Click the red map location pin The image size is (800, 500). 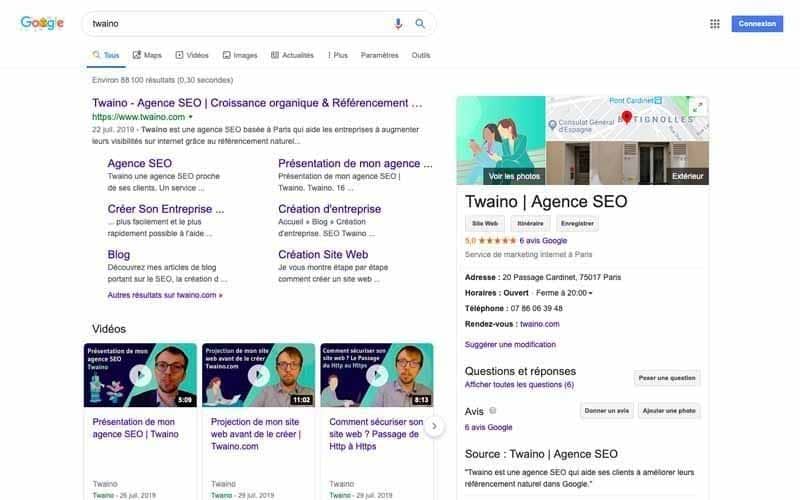(627, 117)
